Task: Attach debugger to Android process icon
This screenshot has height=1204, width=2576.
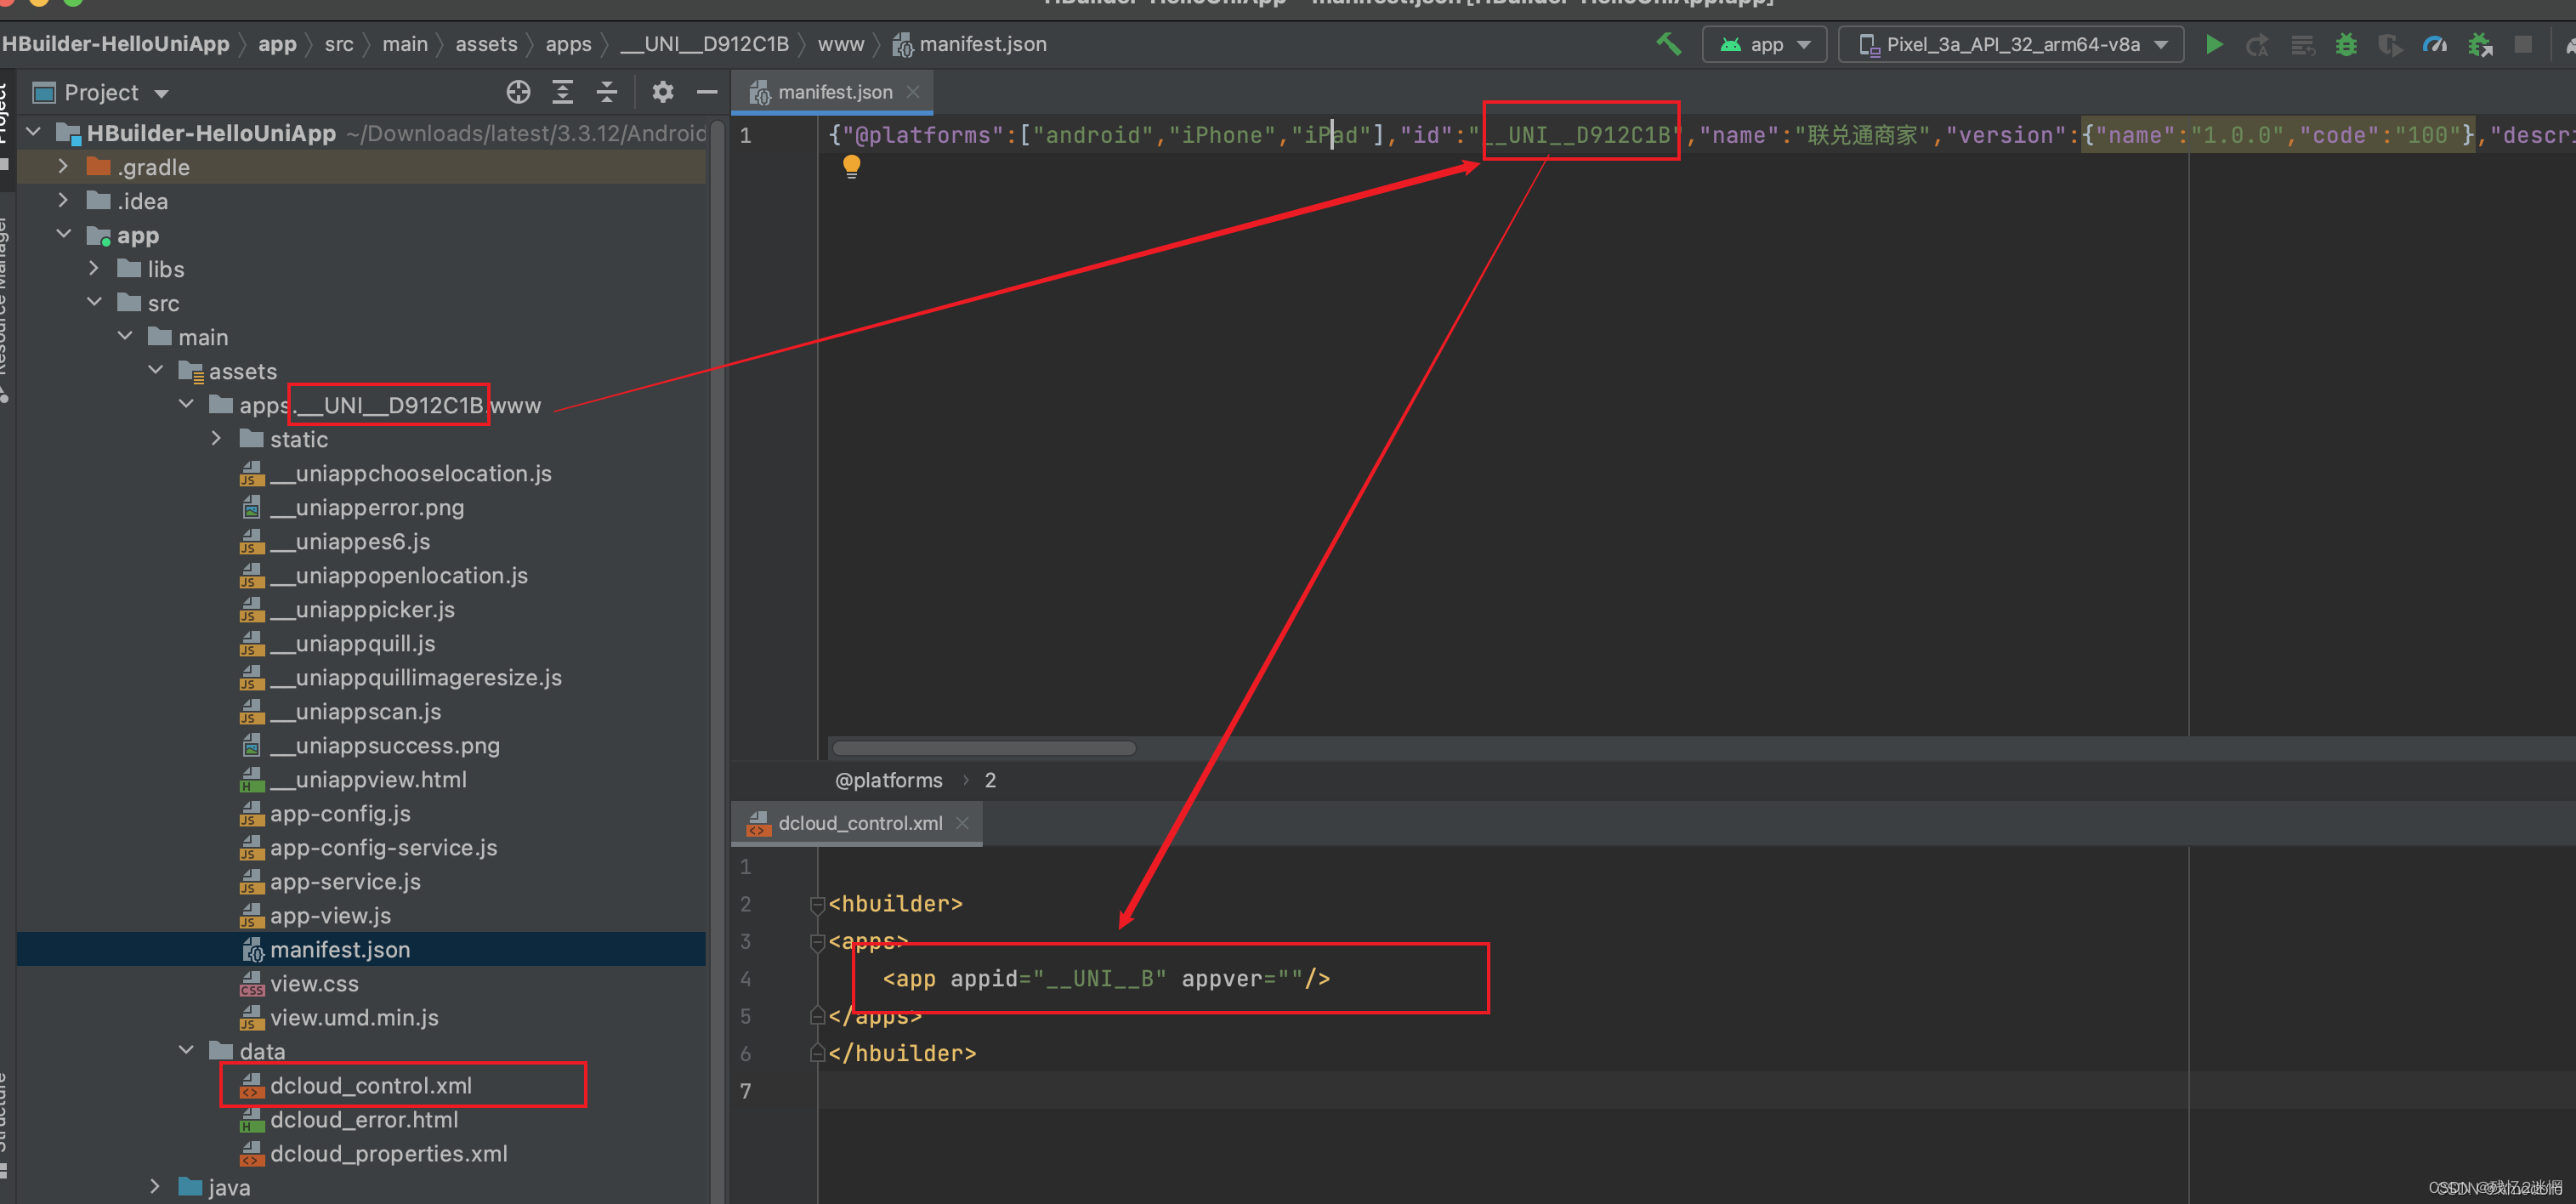Action: (x=2480, y=45)
